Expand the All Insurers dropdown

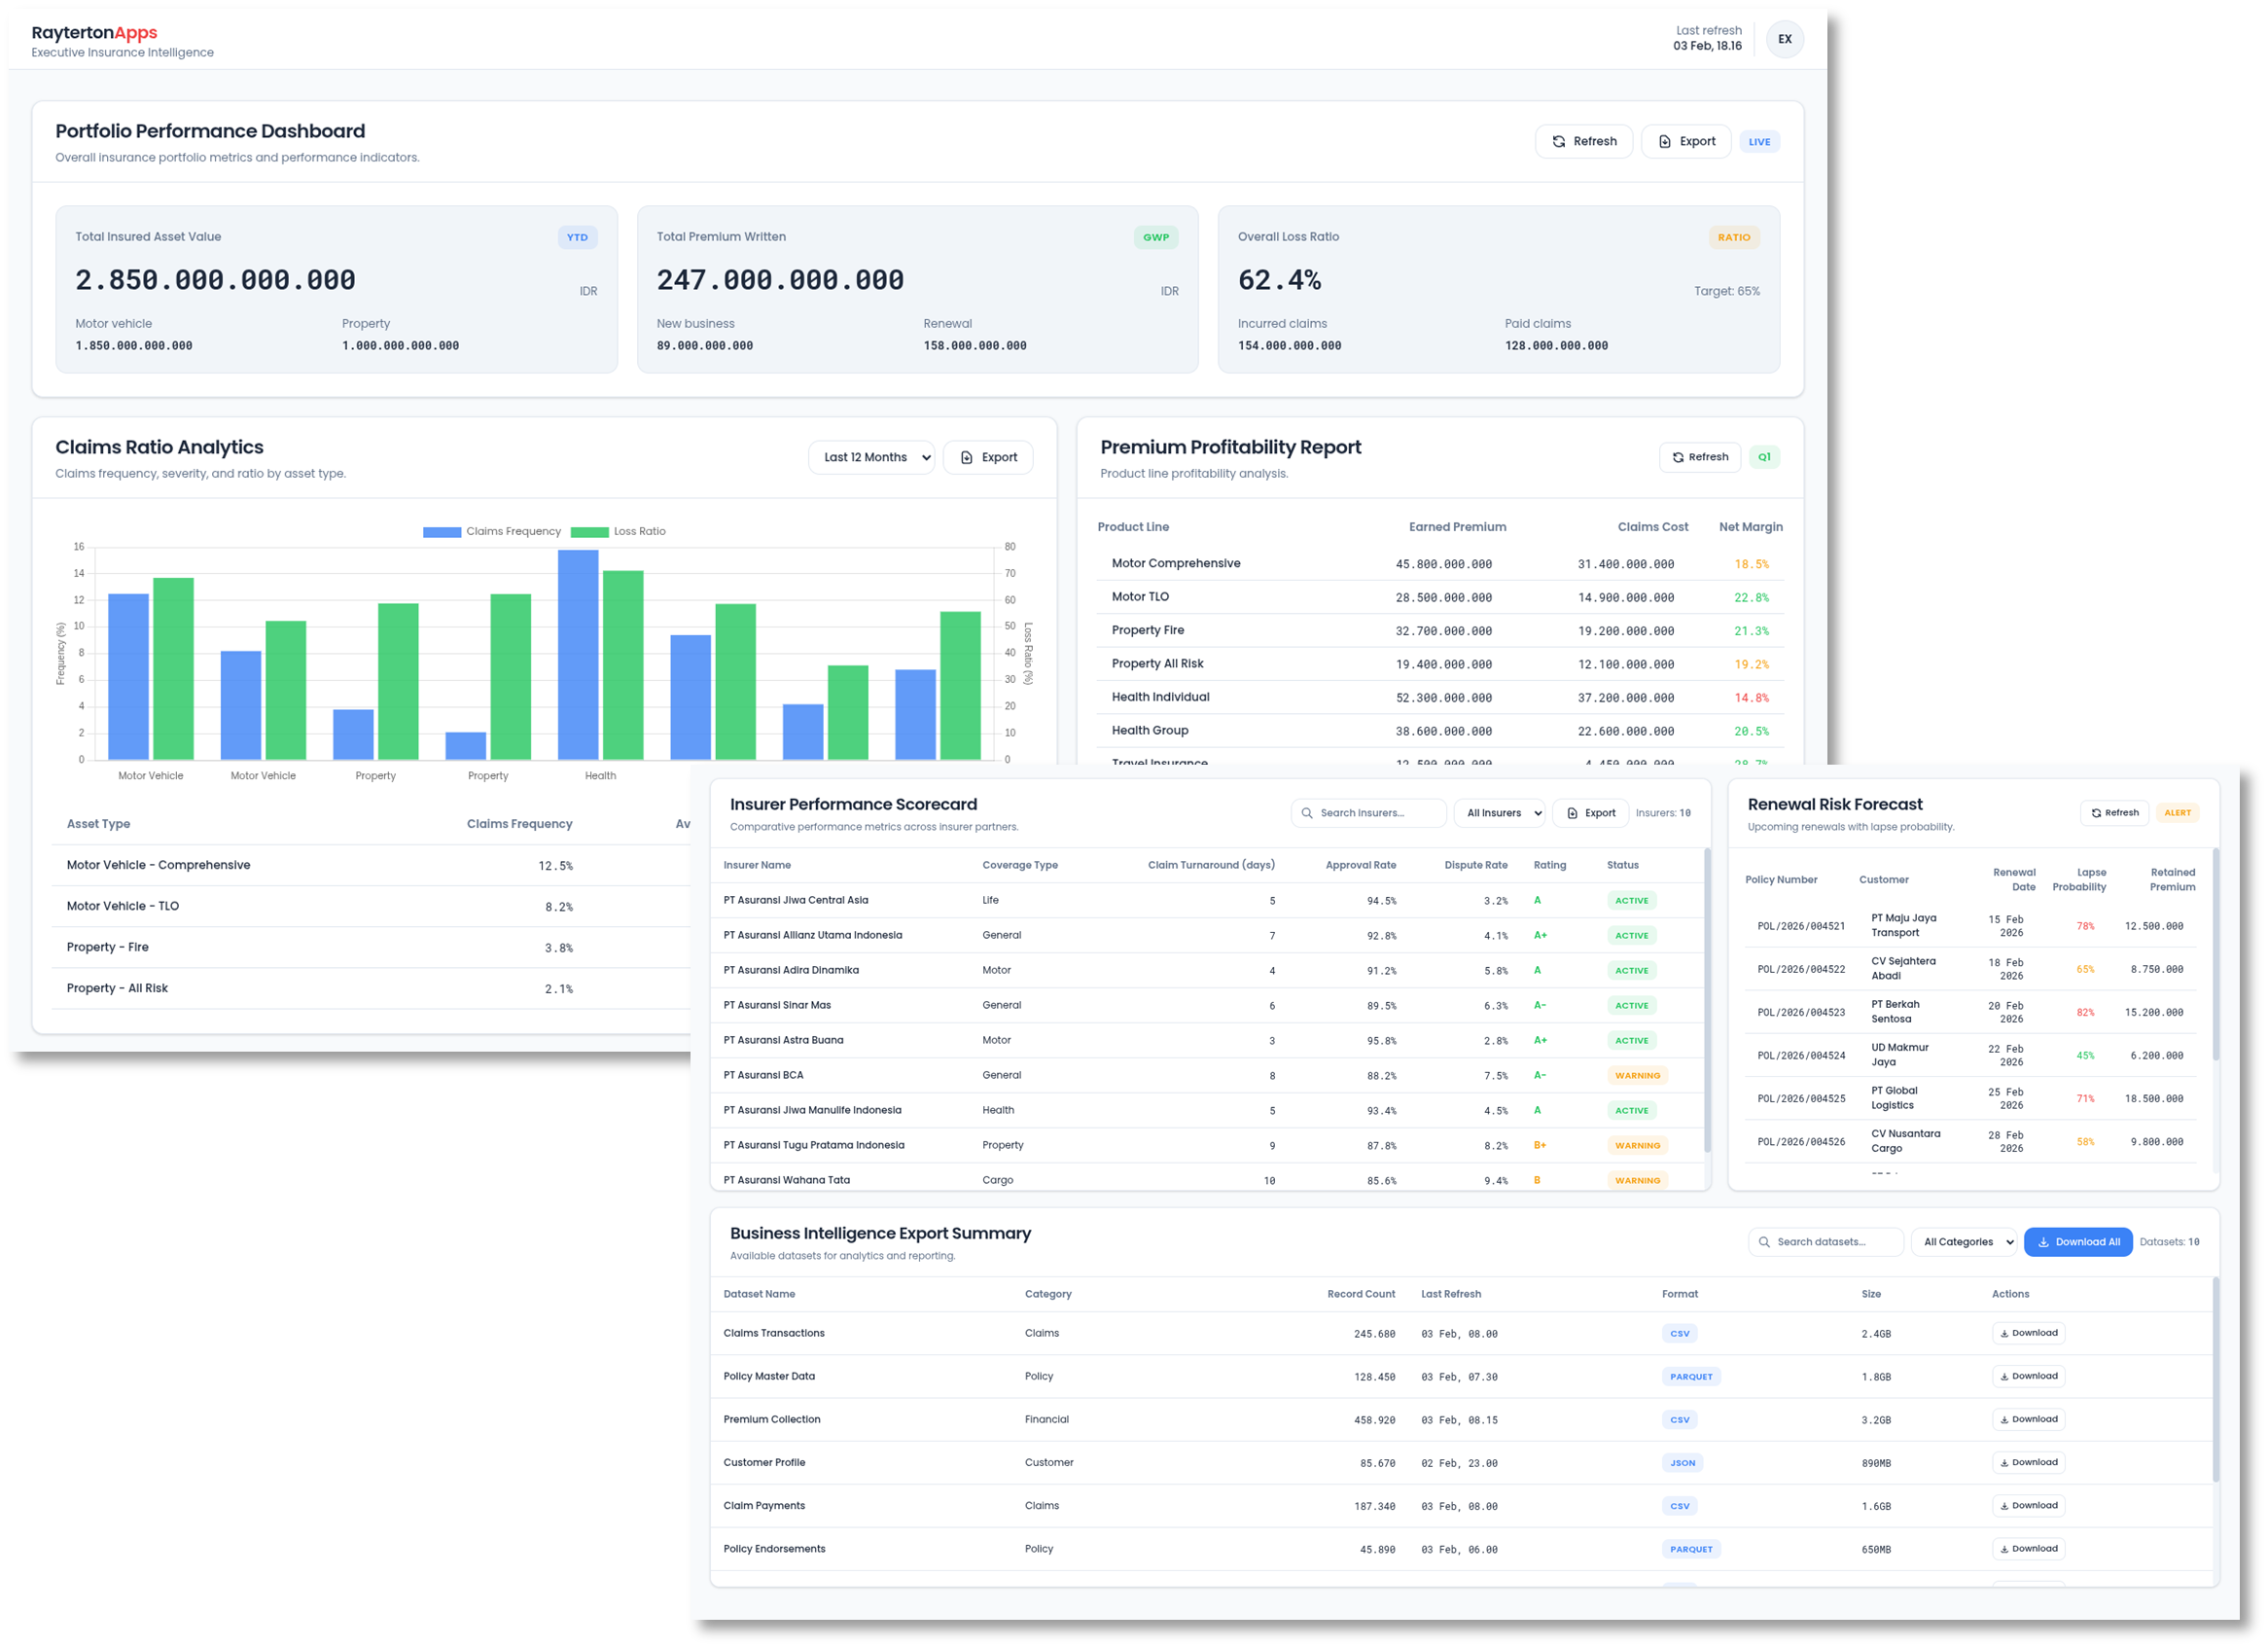click(1499, 813)
